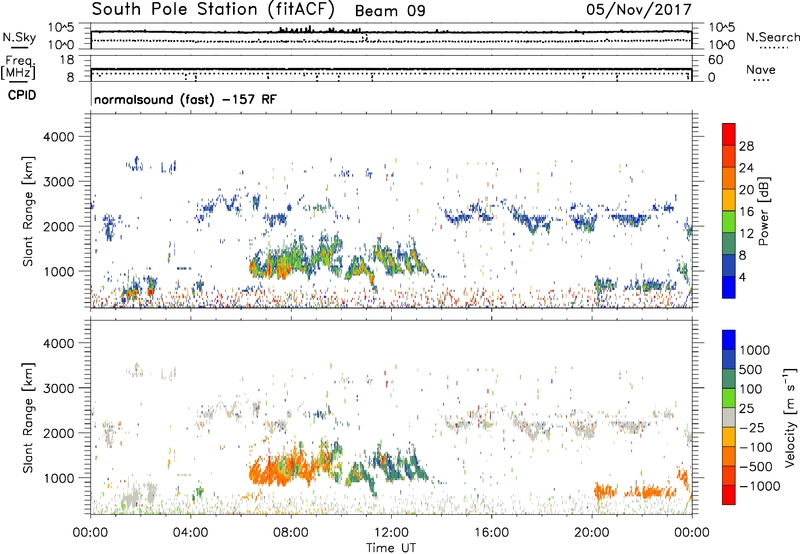Click the "04:00" time axis label
Image resolution: width=800 pixels, height=554 pixels.
(x=191, y=533)
